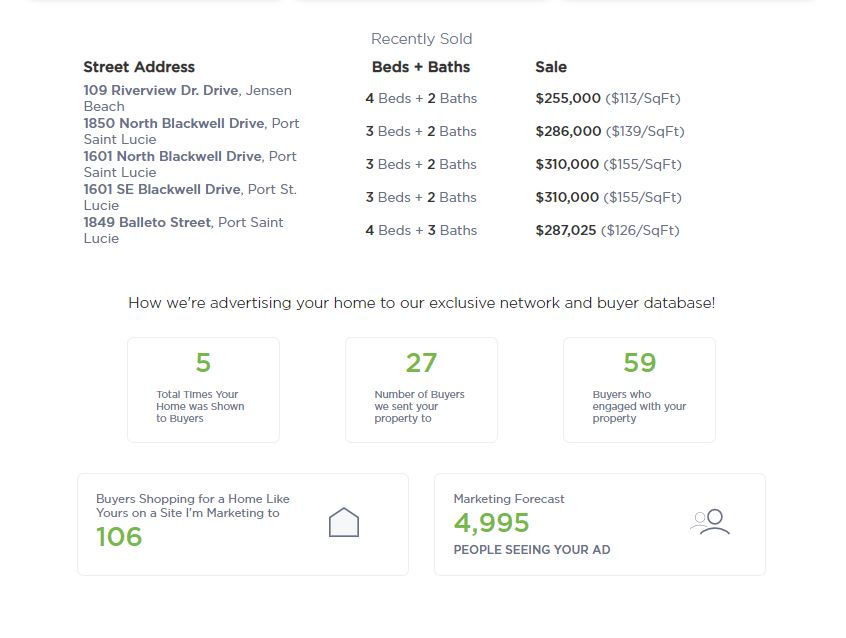Click People Seeing Your Ad label

pos(531,550)
